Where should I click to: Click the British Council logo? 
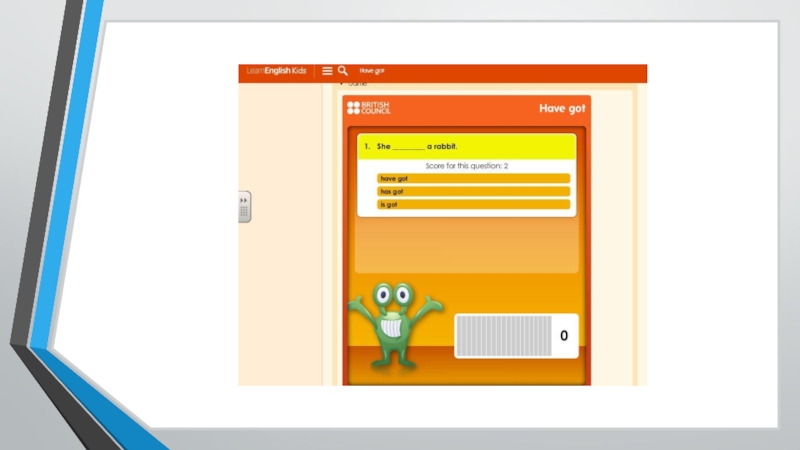click(368, 108)
